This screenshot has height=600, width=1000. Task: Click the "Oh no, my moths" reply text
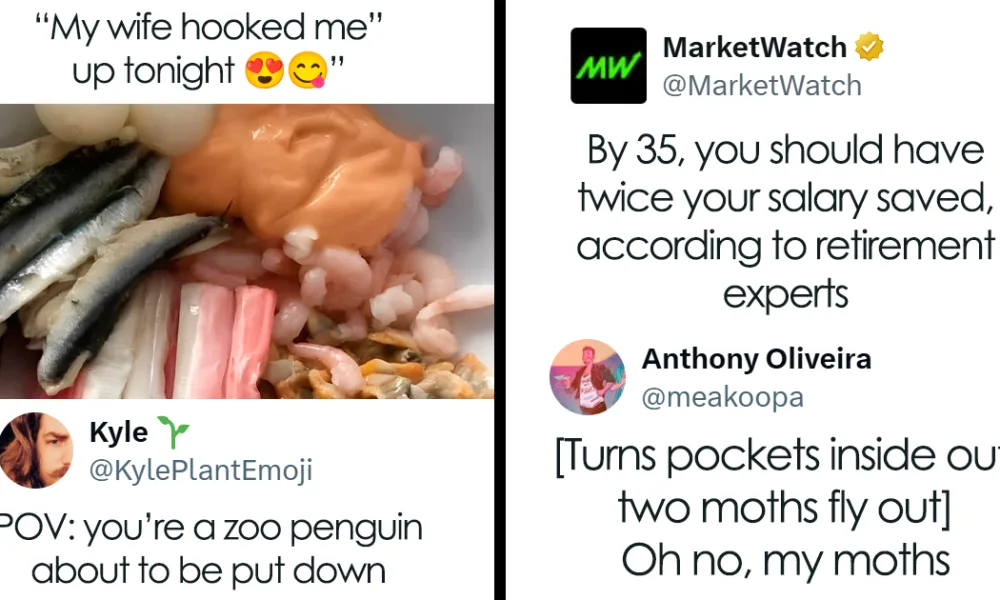point(786,560)
